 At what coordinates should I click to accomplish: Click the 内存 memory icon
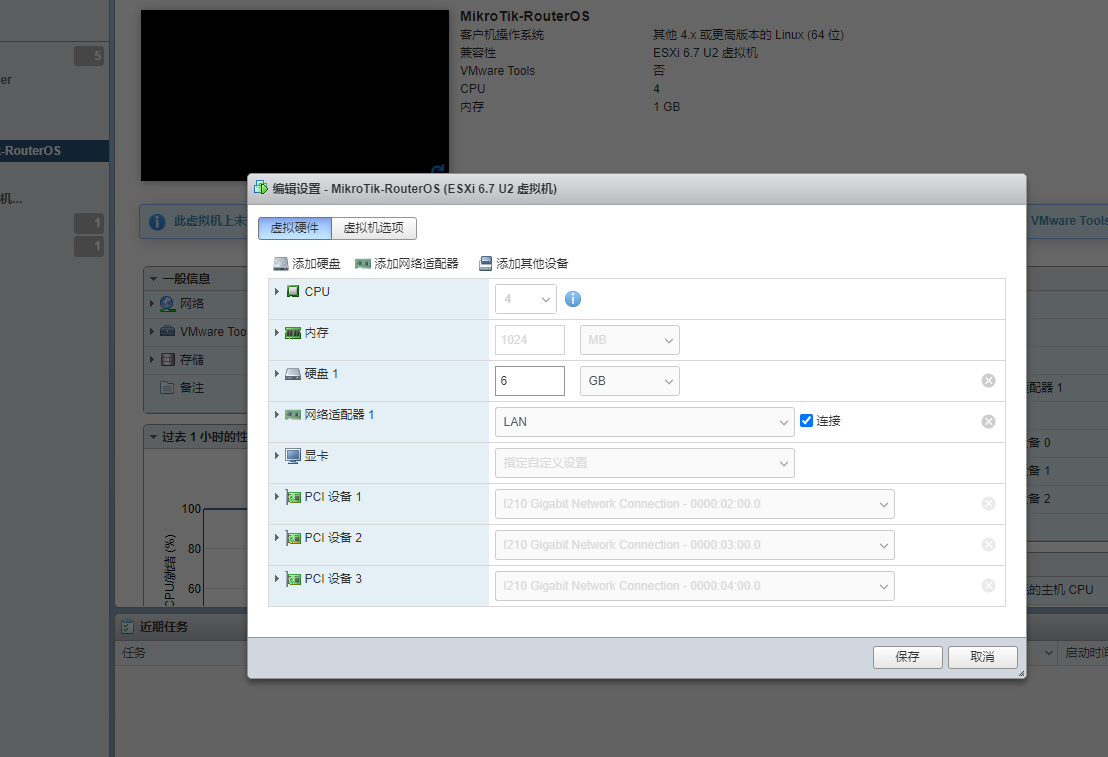(x=293, y=333)
